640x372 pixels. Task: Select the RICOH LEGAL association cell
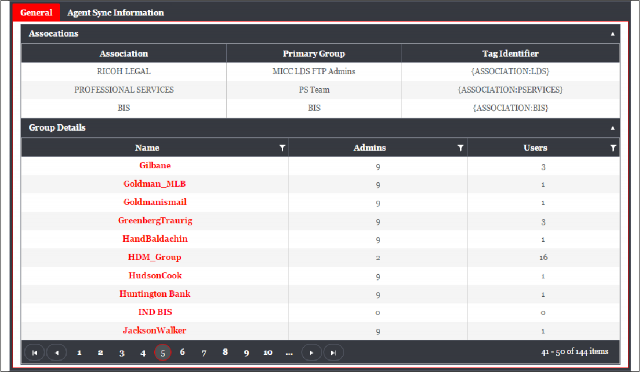(124, 71)
